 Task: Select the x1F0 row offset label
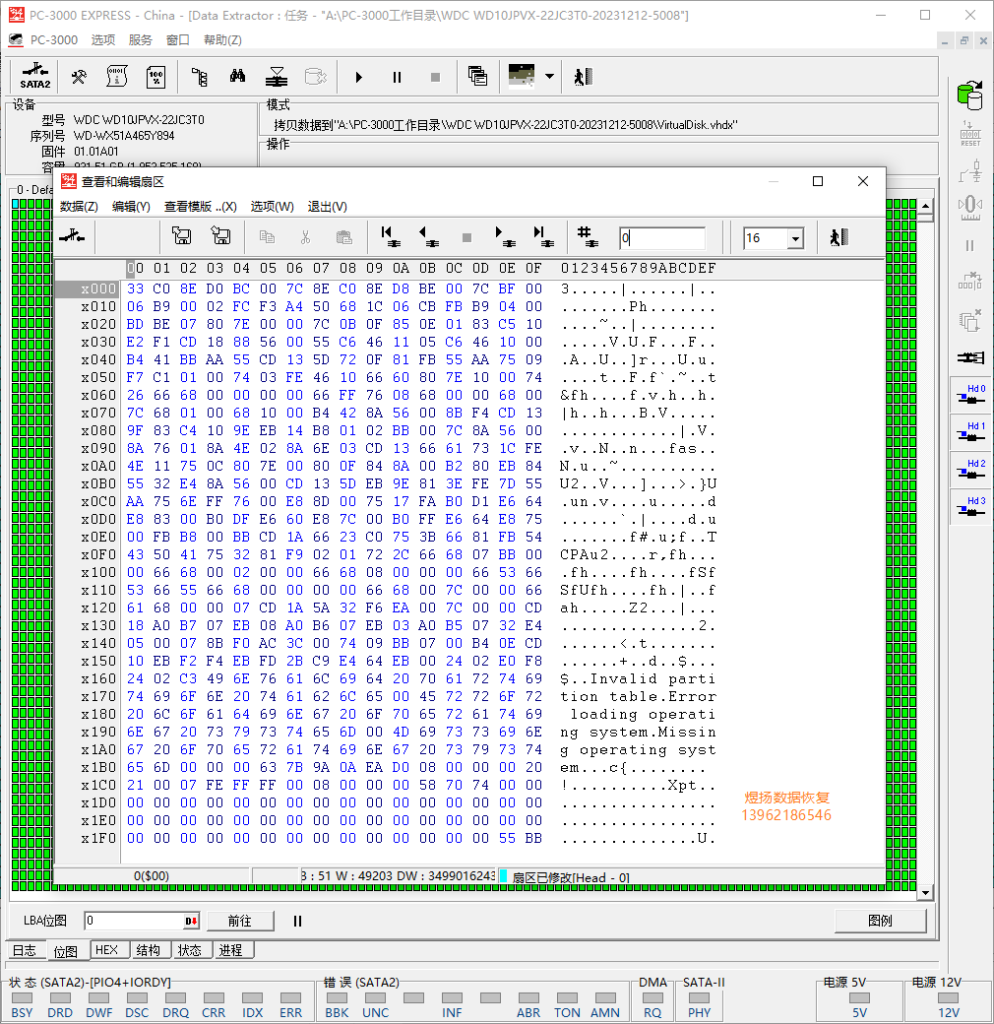tap(98, 839)
